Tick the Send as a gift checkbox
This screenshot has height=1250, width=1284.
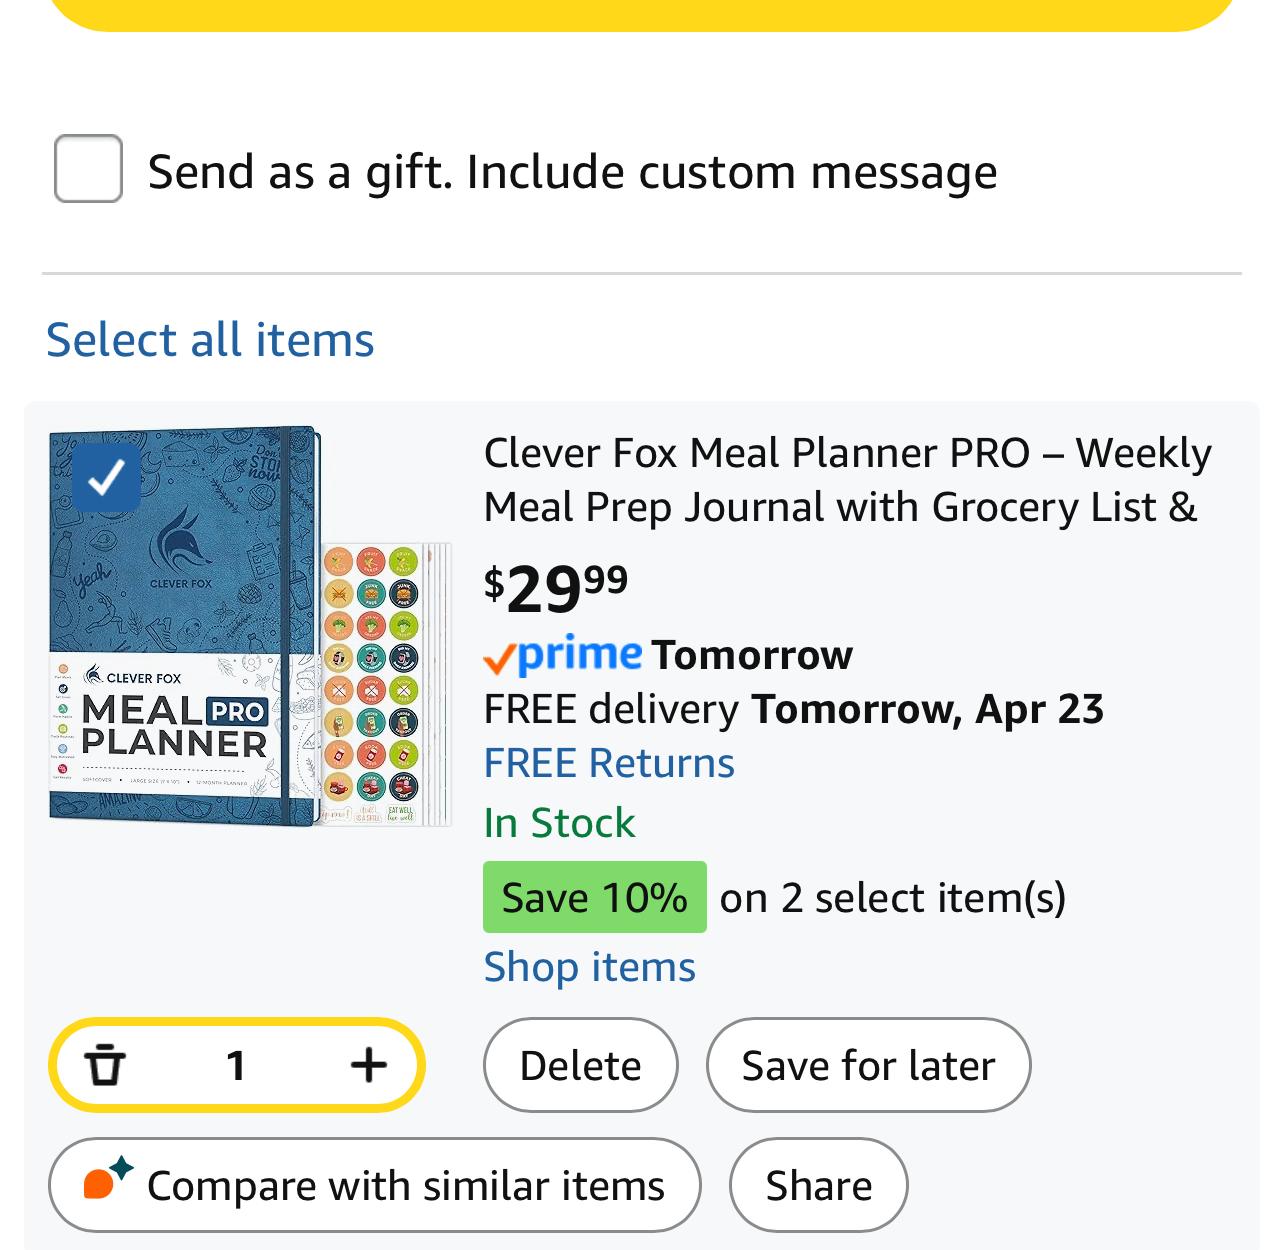click(x=88, y=169)
